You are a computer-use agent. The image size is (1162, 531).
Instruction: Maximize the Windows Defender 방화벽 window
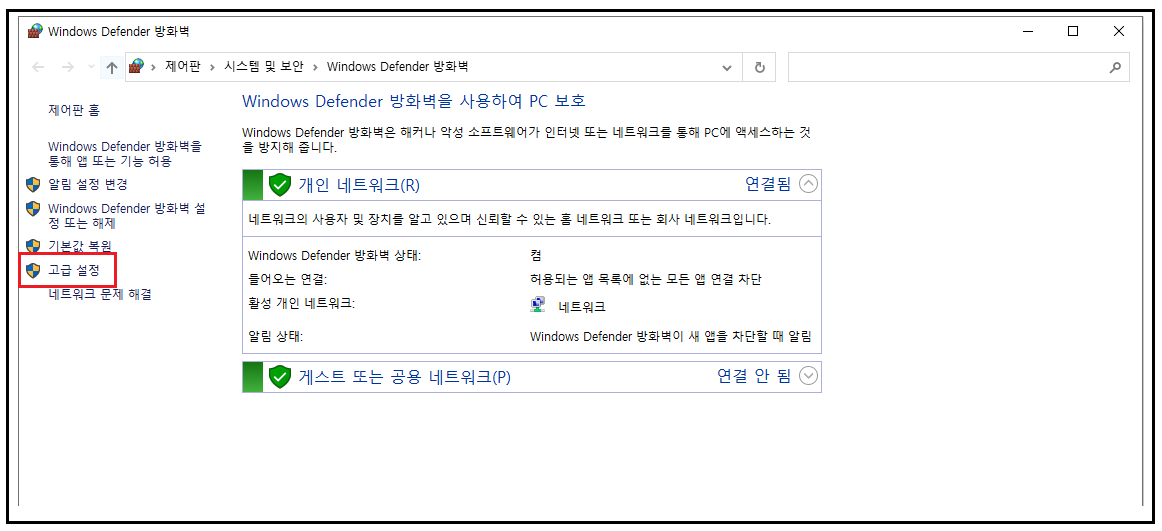[x=1073, y=31]
